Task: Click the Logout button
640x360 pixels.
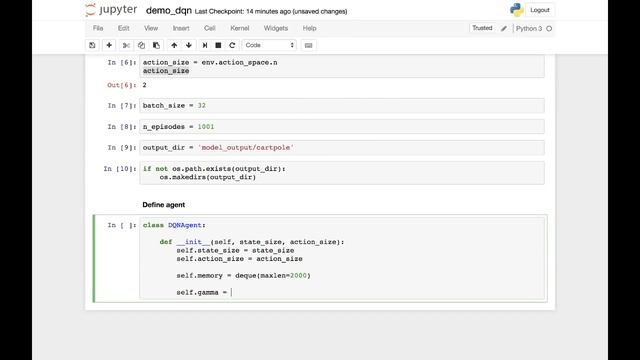Action: tap(540, 10)
